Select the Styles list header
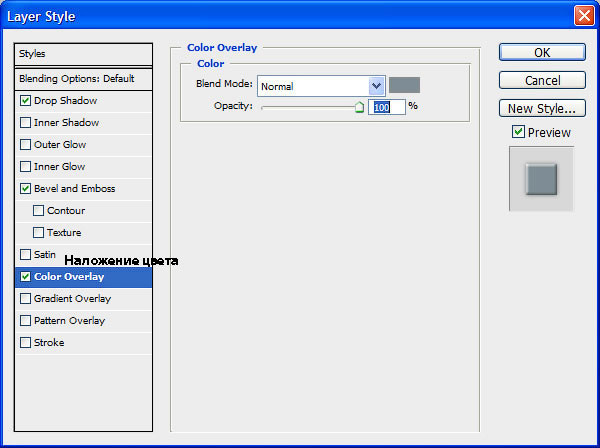 click(83, 54)
